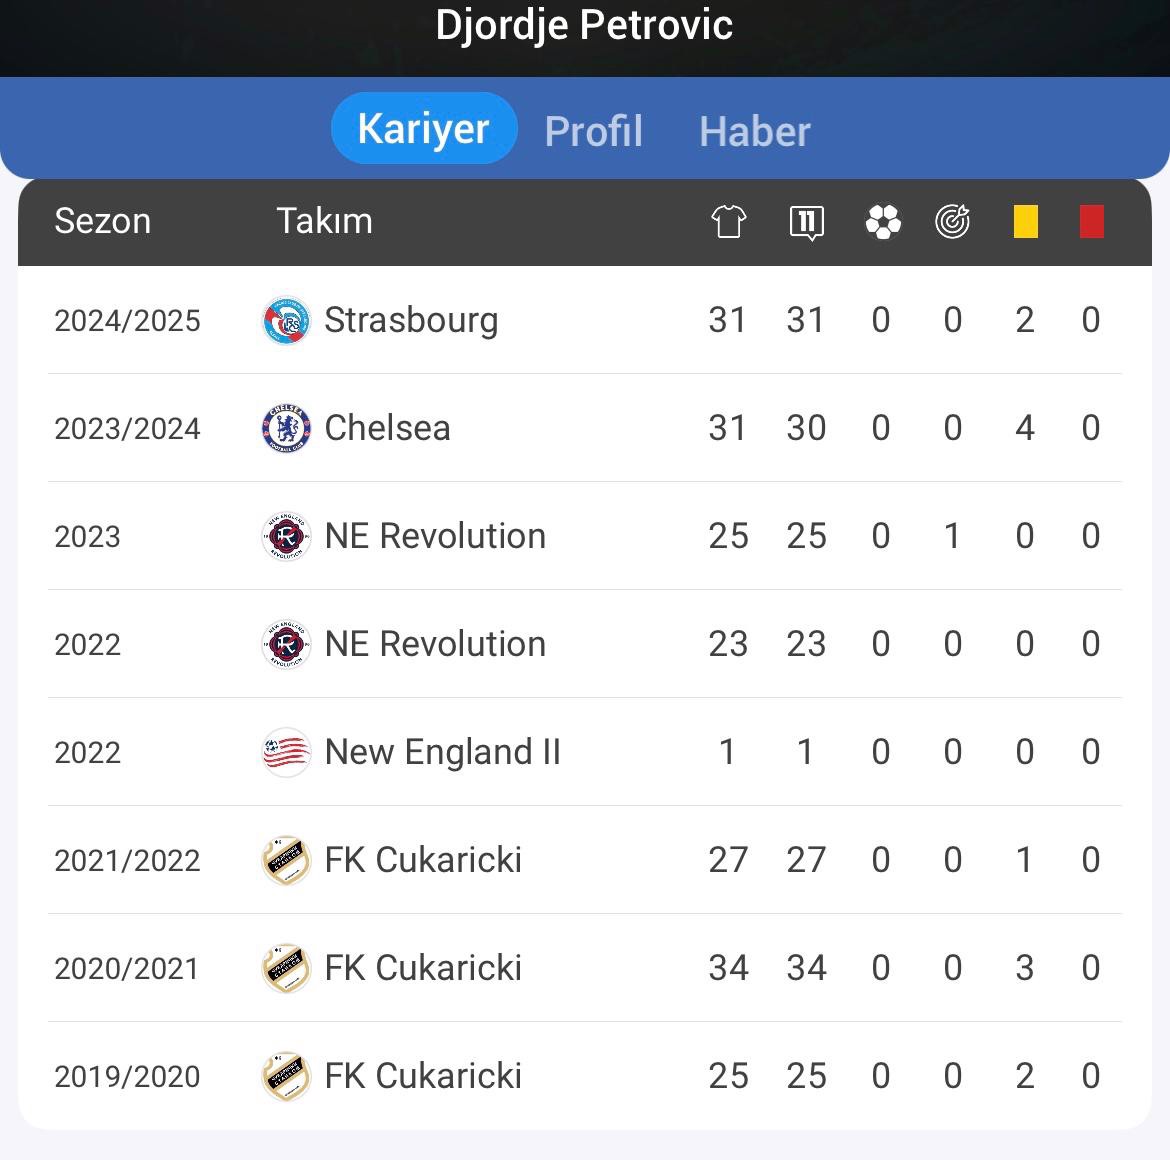The width and height of the screenshot is (1170, 1160).
Task: Click the jersey appearances column icon
Action: 728,222
